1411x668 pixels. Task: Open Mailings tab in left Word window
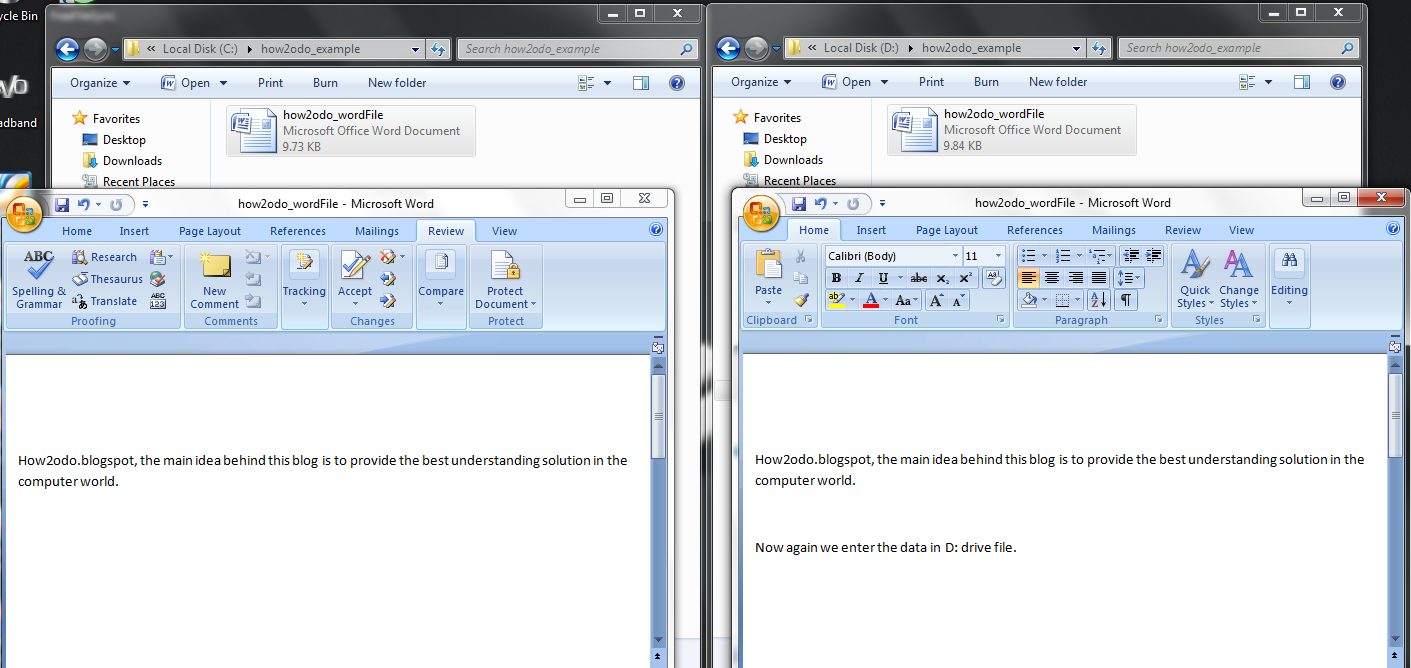pos(377,231)
